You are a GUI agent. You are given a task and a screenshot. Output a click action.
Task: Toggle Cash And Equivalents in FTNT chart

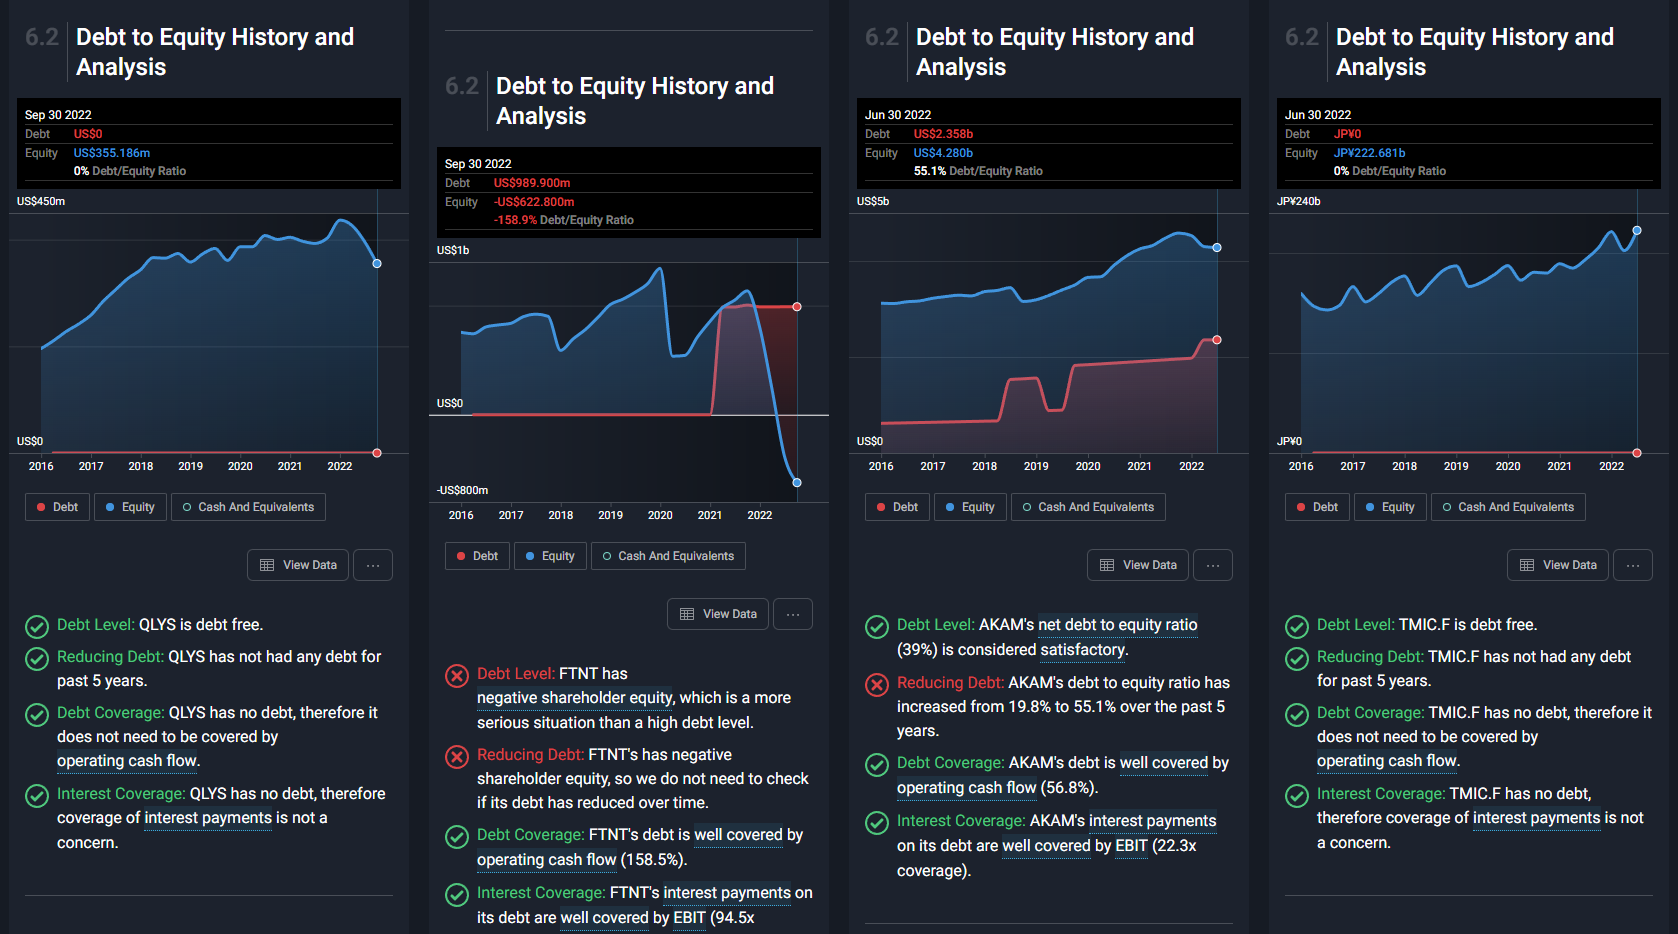point(668,556)
